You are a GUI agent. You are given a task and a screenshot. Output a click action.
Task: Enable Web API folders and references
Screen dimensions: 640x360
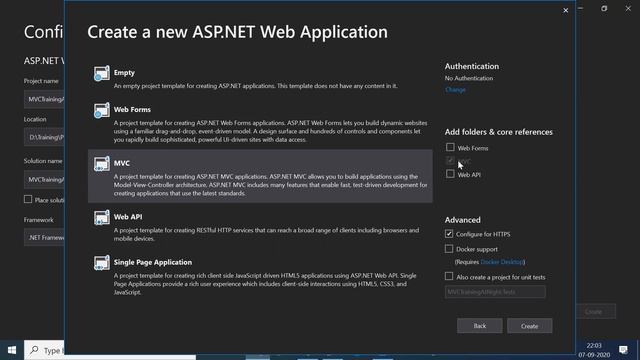(x=450, y=174)
